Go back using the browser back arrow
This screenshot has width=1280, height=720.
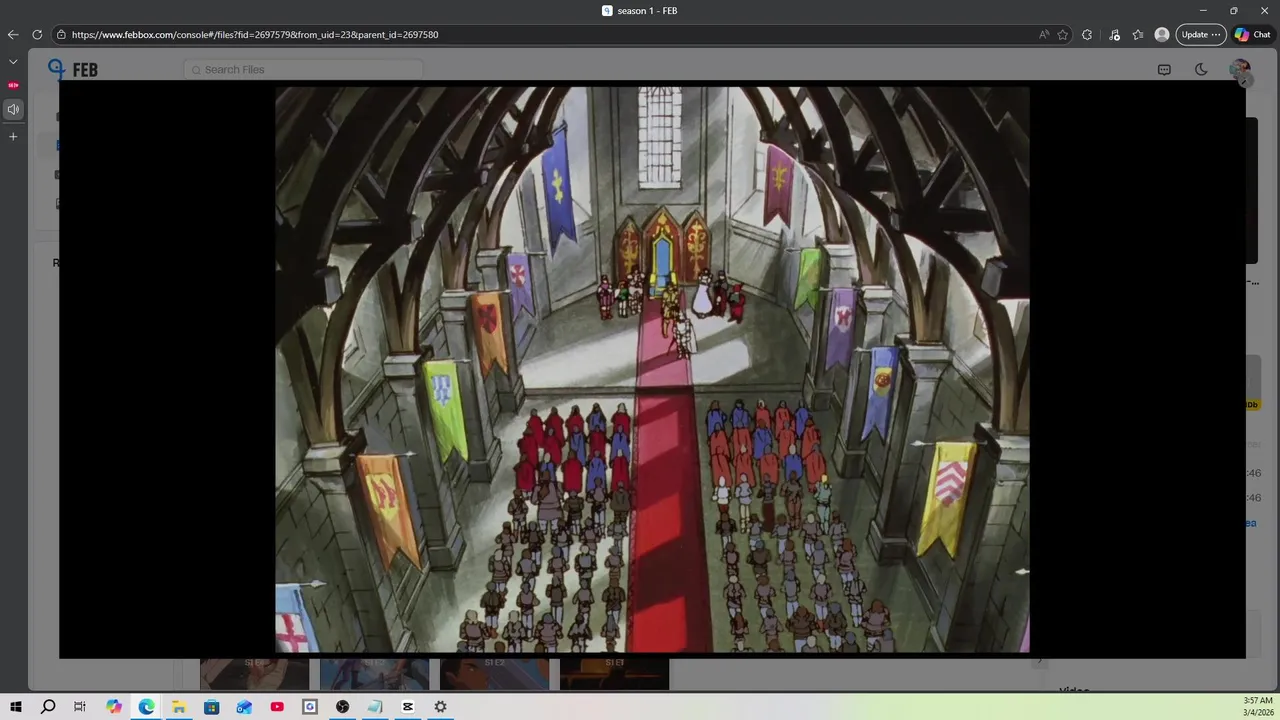pos(13,34)
